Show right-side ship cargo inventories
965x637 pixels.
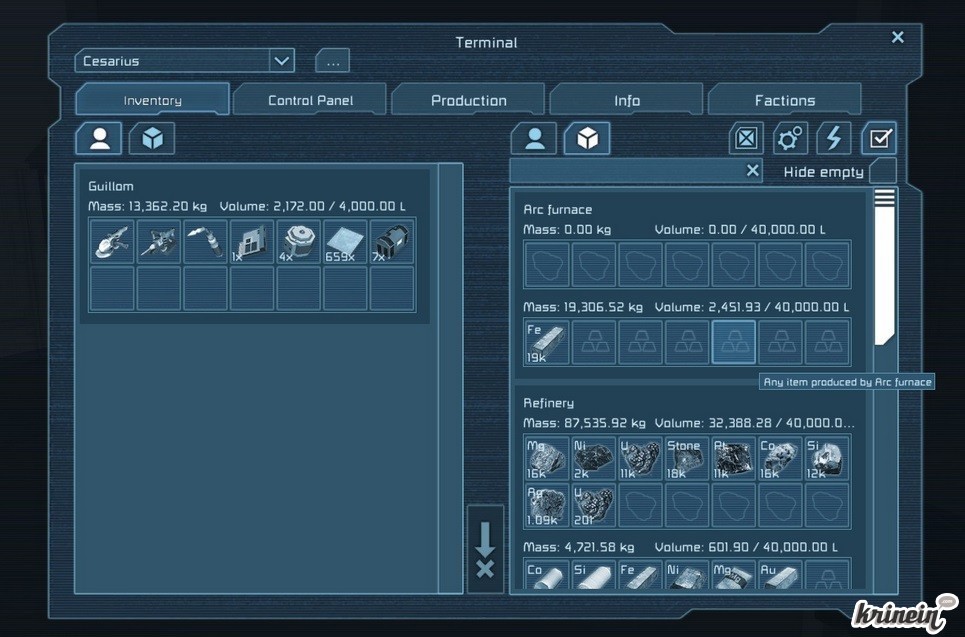click(x=587, y=138)
